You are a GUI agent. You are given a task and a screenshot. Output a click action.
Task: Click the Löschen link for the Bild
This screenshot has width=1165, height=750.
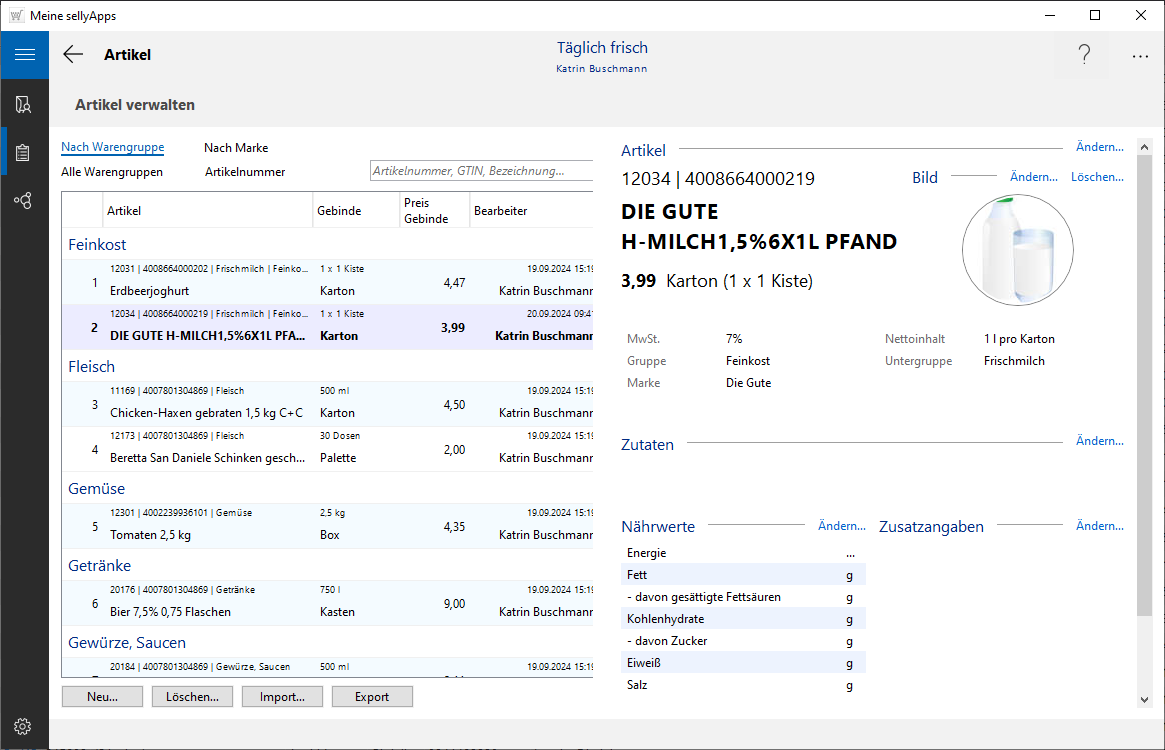point(1096,177)
